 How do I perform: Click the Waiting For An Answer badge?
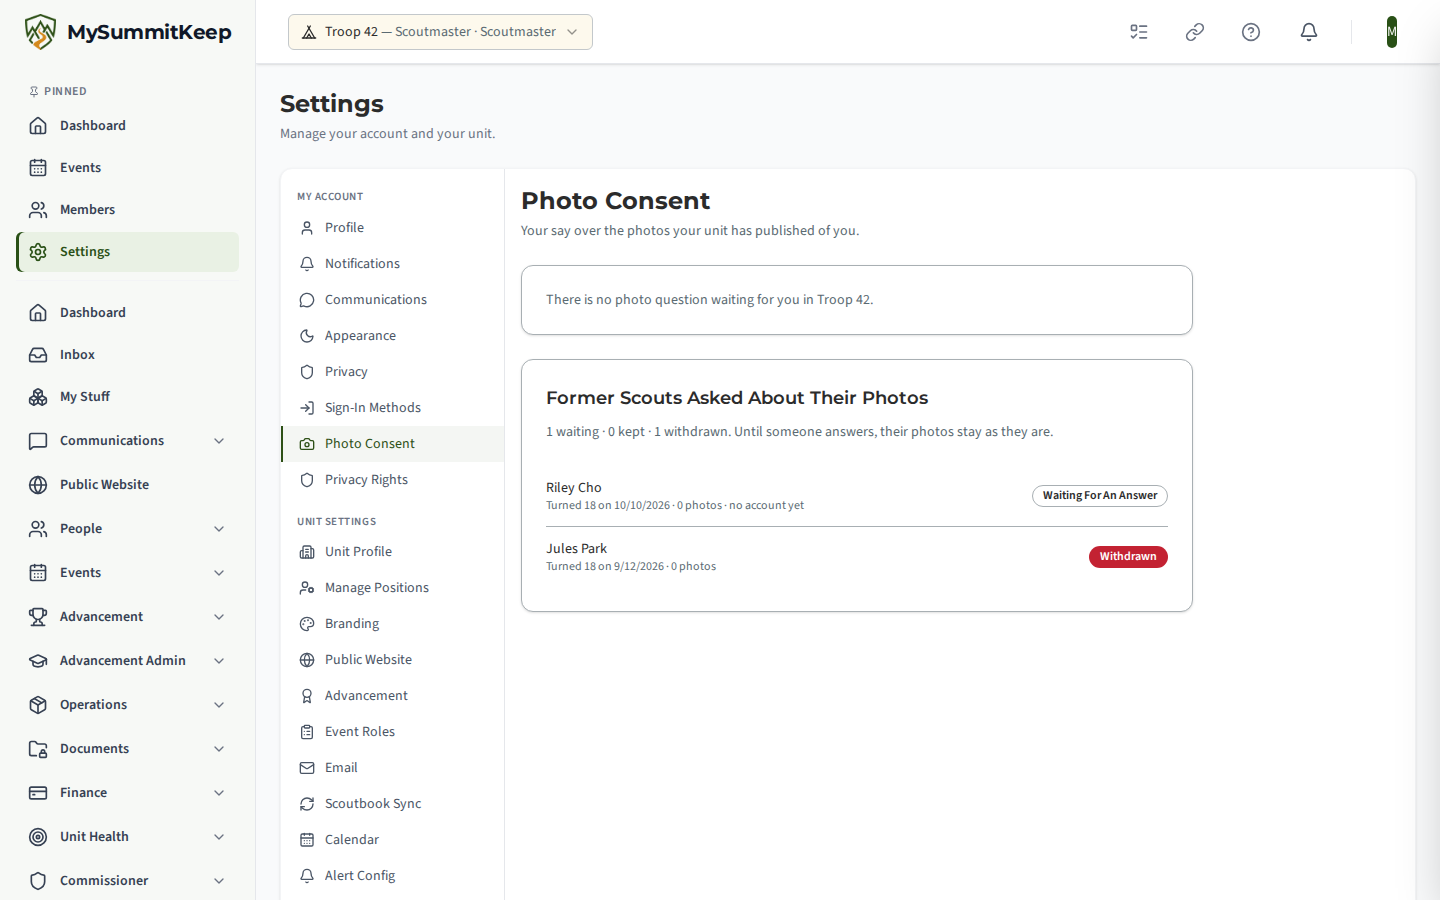[1099, 496]
